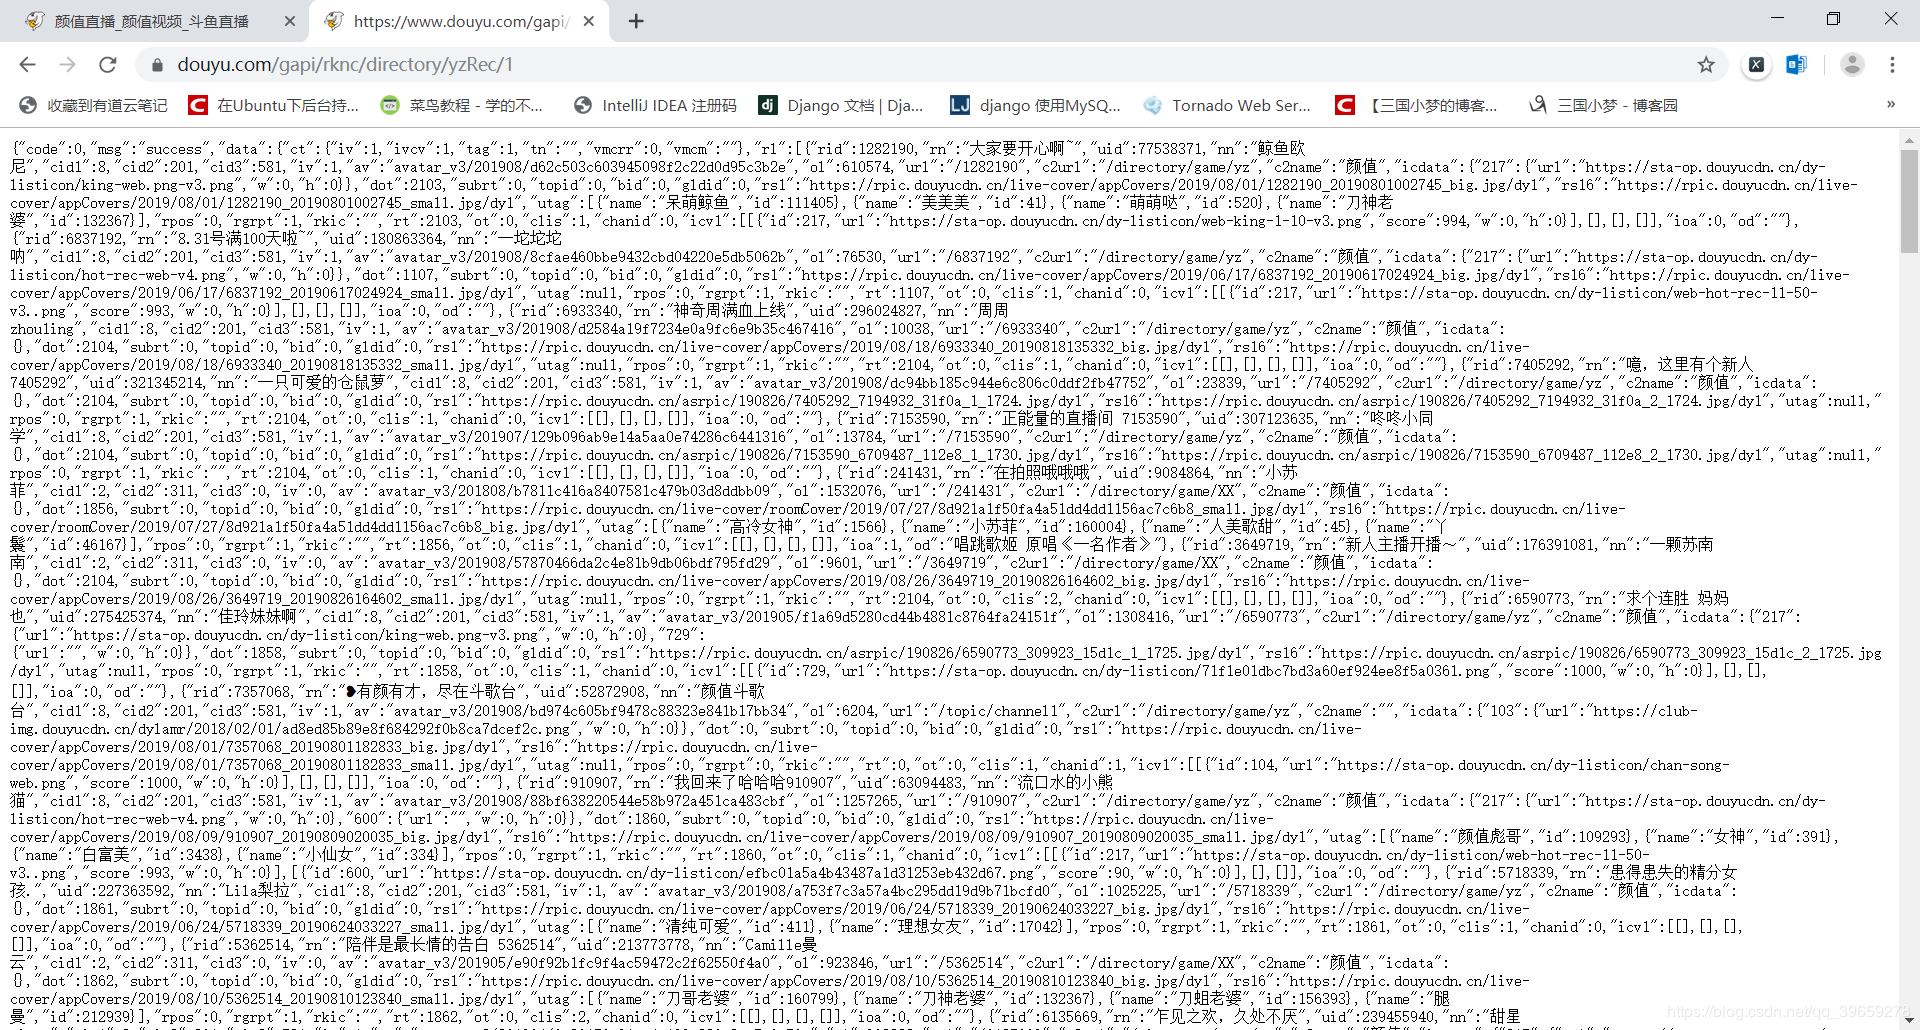Image resolution: width=1920 pixels, height=1030 pixels.
Task: Open 菜鸟教程 bookmark
Action: [x=462, y=105]
